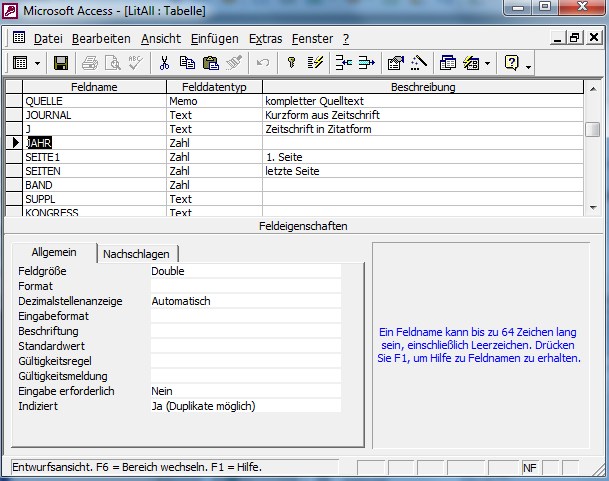This screenshot has width=609, height=481.
Task: Click the Feldname column header
Action: (94, 87)
